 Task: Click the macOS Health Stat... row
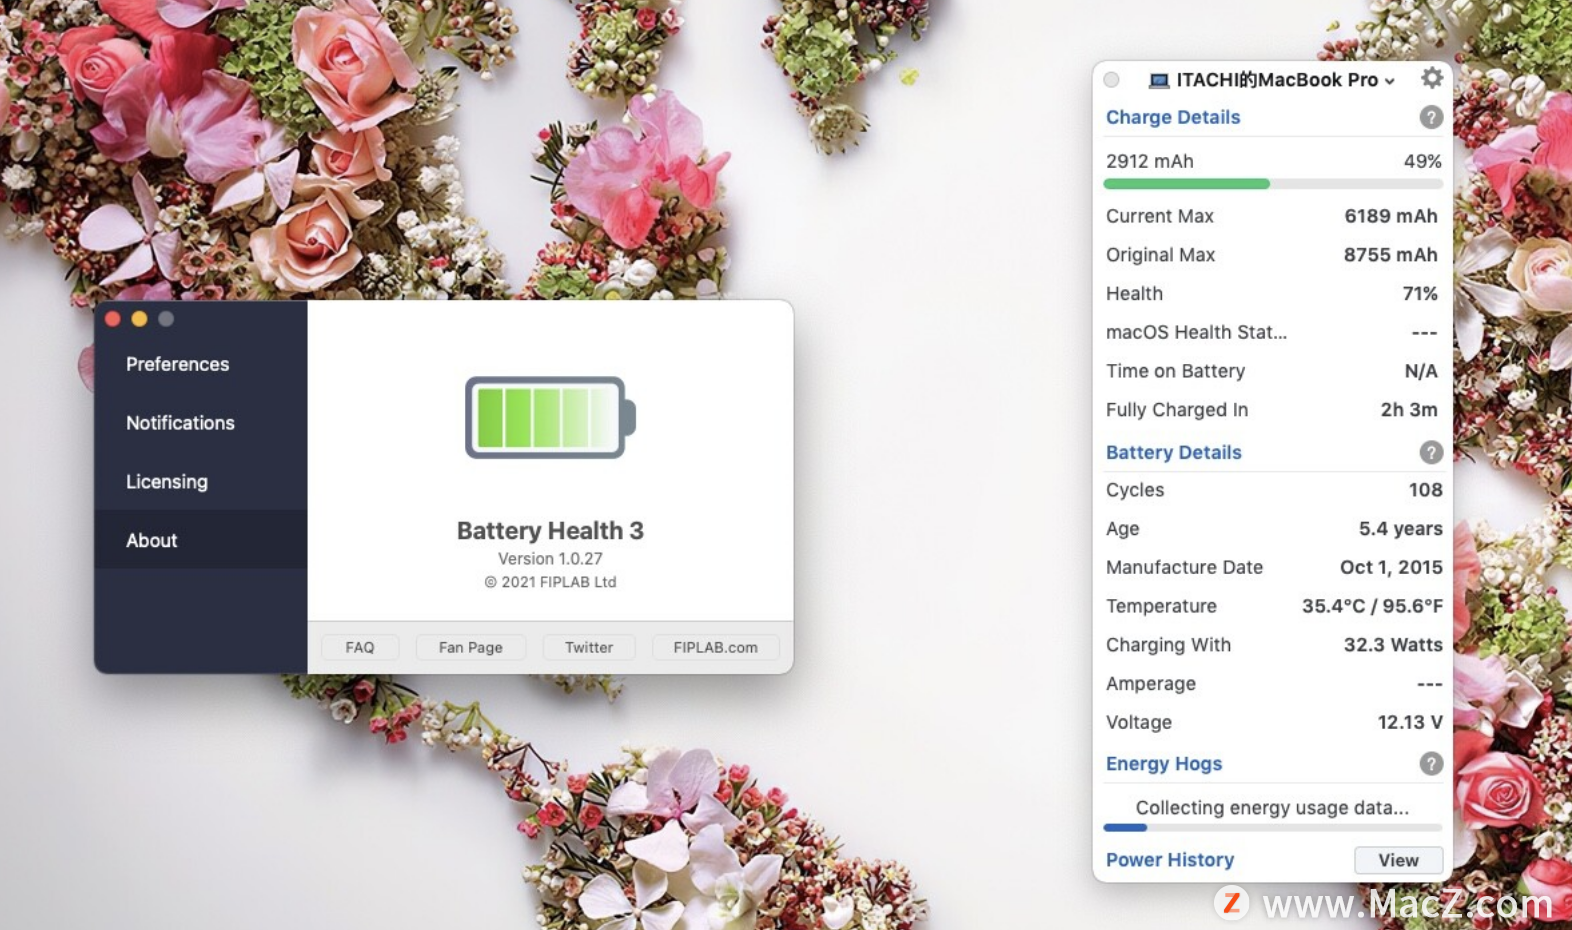(1272, 332)
